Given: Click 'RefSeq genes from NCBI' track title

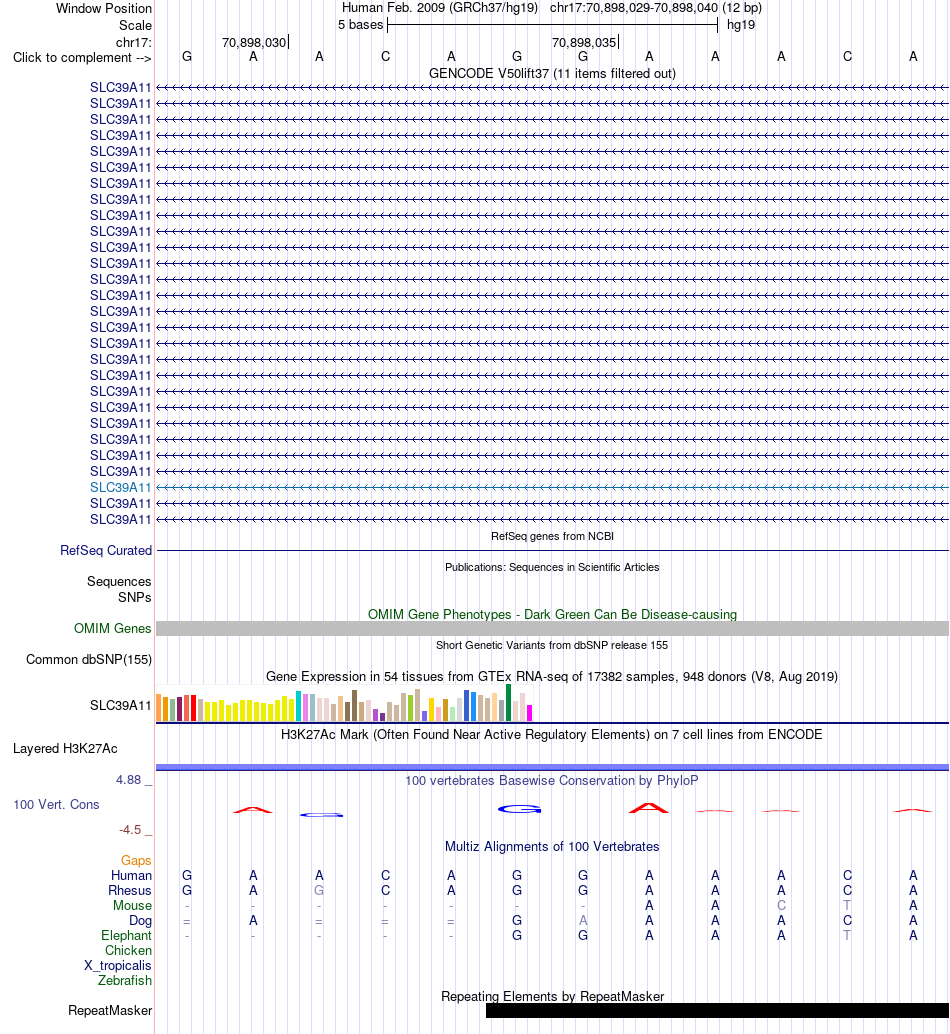Looking at the screenshot, I should [x=552, y=536].
